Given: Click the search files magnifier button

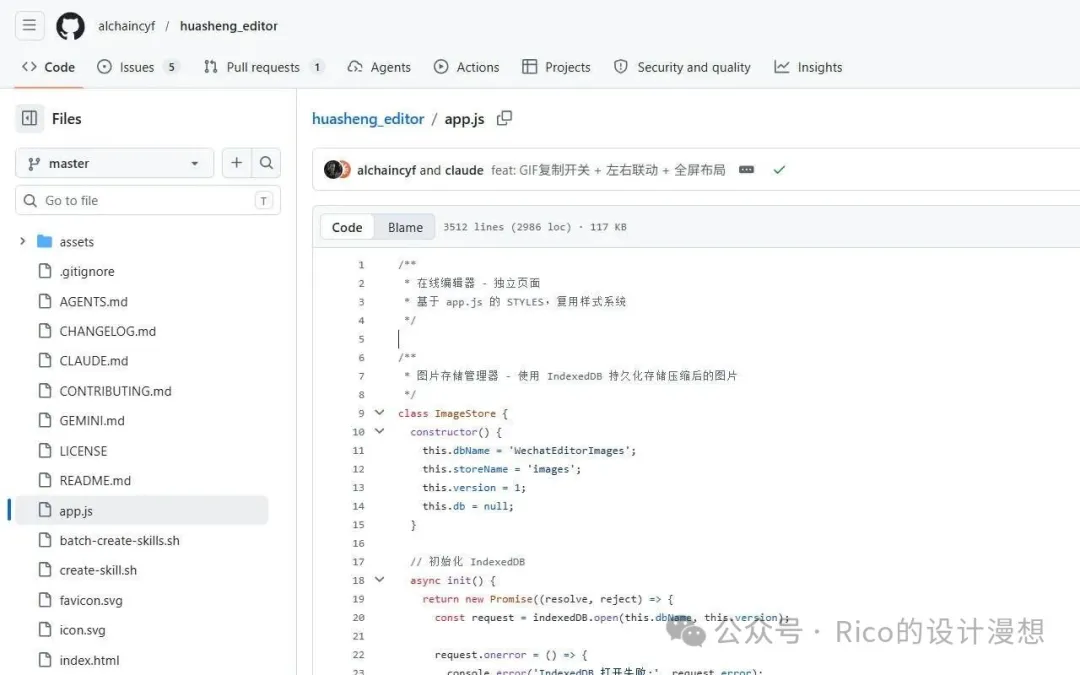Looking at the screenshot, I should pos(267,163).
